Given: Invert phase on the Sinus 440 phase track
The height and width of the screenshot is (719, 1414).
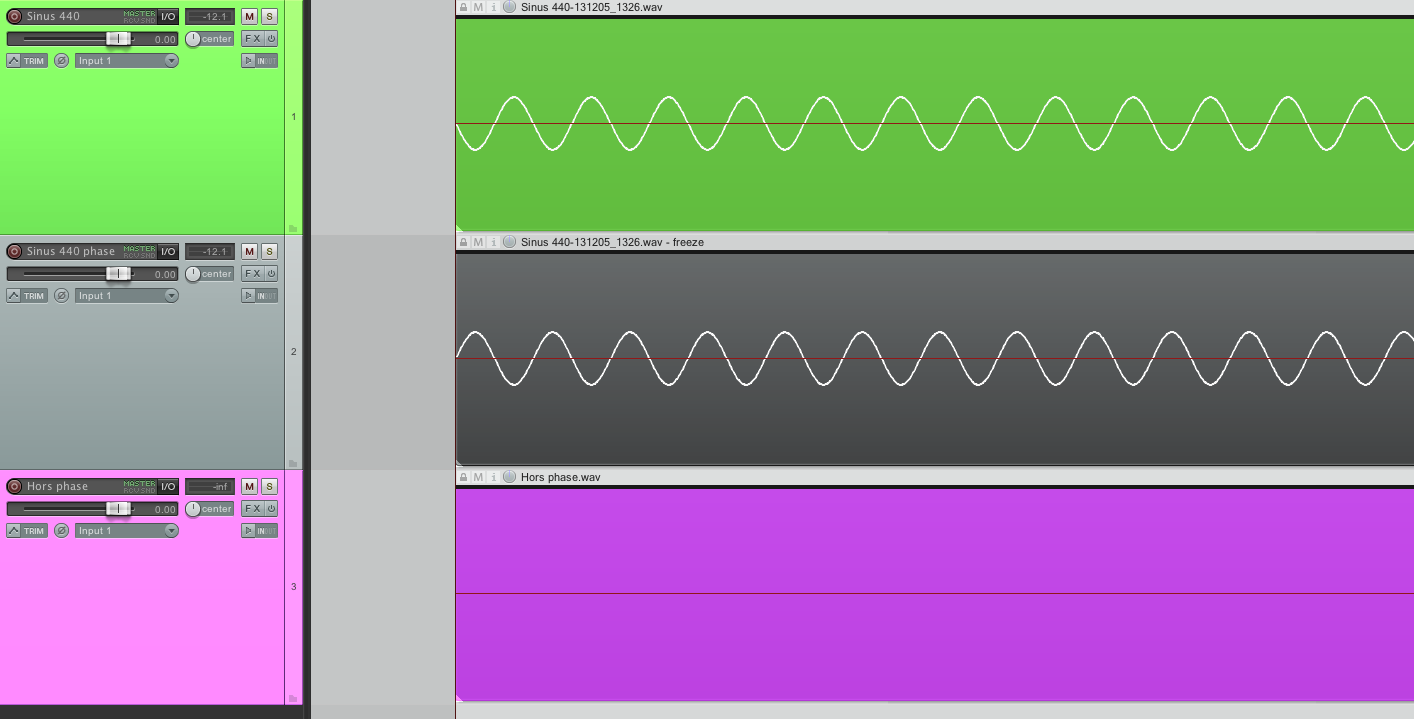Looking at the screenshot, I should 61,295.
